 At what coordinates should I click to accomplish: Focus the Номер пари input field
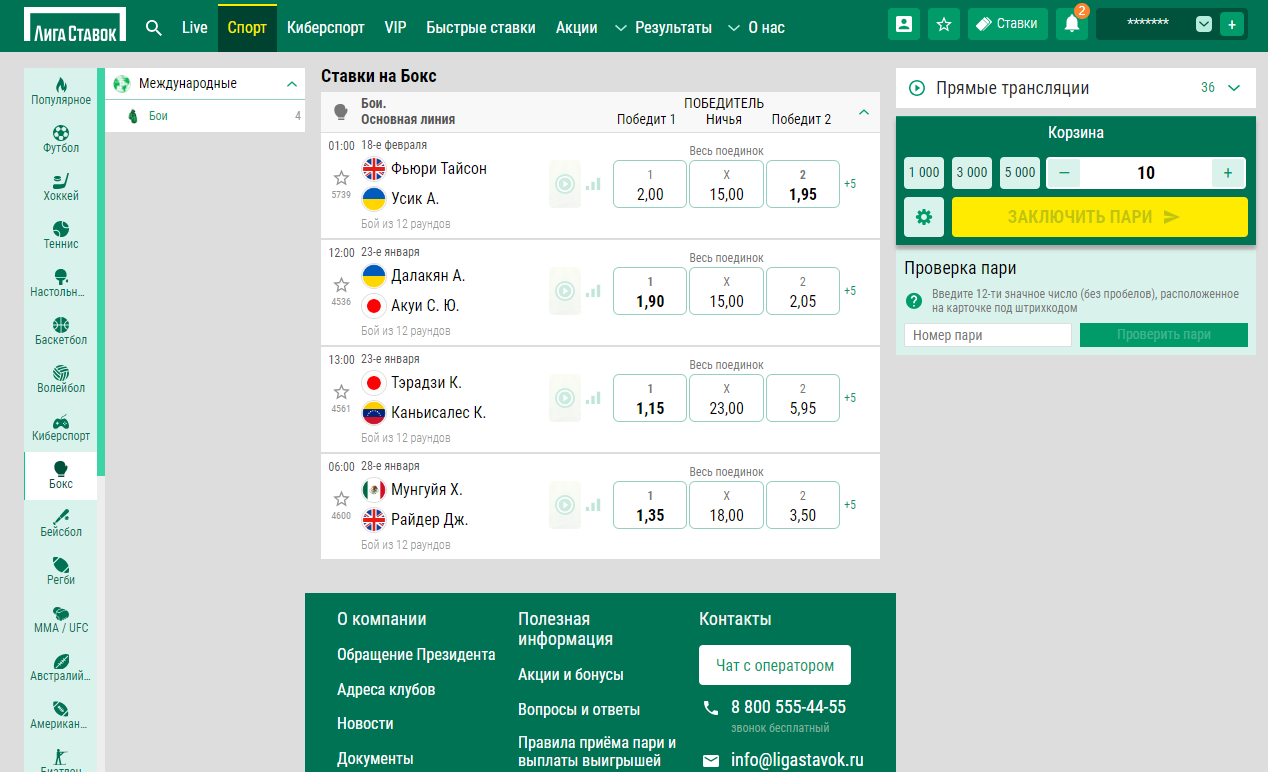click(988, 335)
